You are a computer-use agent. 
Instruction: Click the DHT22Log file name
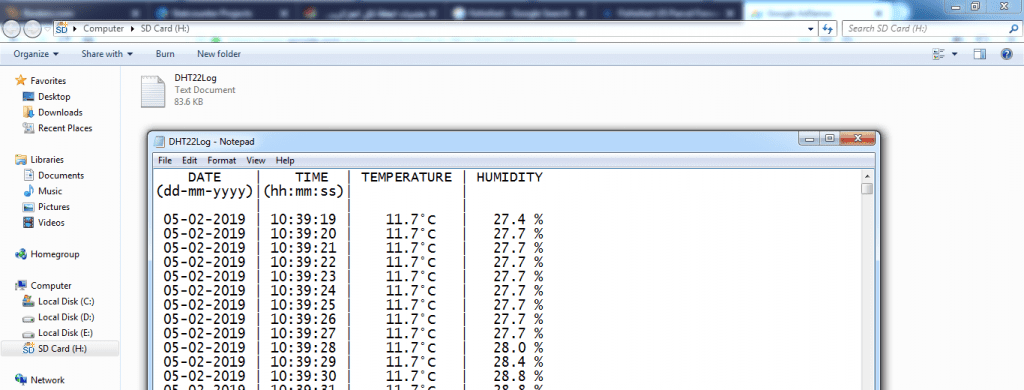195,78
